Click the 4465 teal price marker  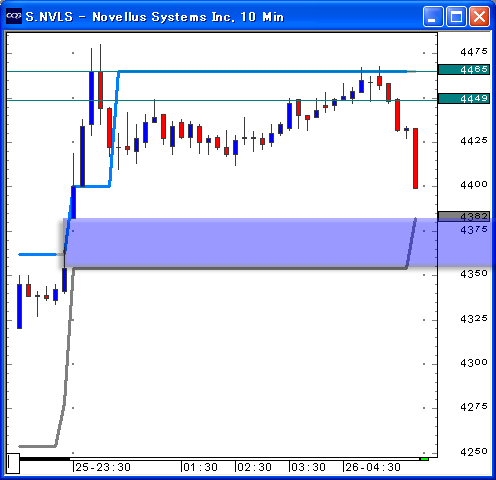tap(464, 69)
